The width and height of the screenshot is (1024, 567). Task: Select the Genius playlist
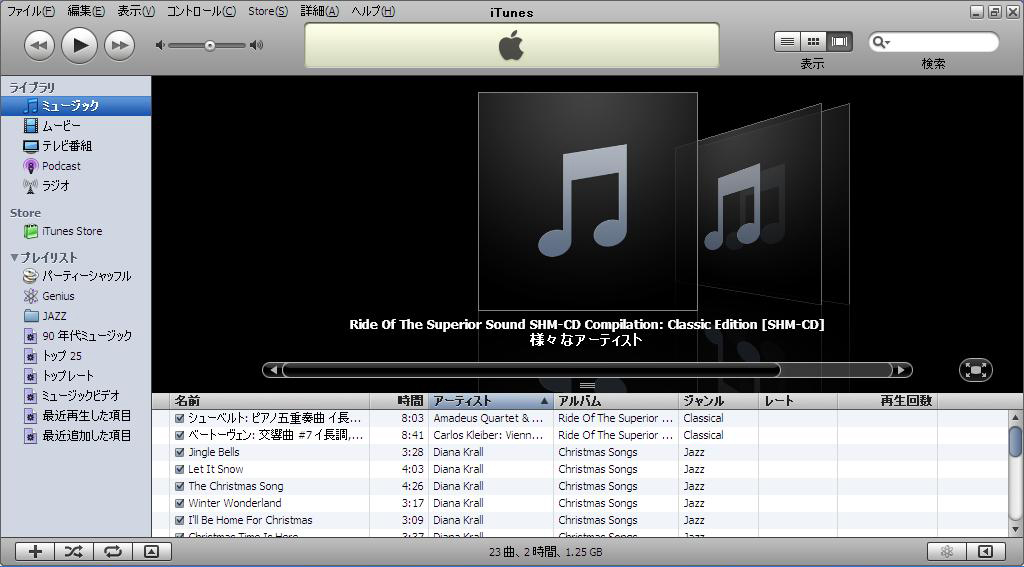click(76, 296)
